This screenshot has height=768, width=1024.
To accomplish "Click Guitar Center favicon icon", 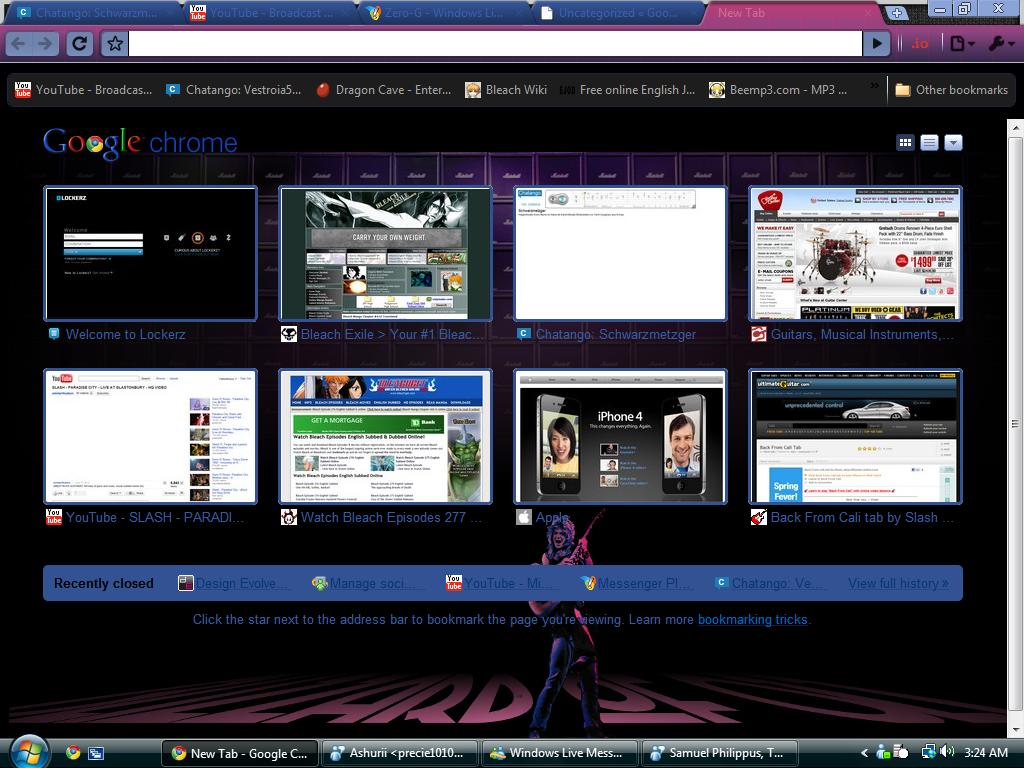I will (759, 334).
